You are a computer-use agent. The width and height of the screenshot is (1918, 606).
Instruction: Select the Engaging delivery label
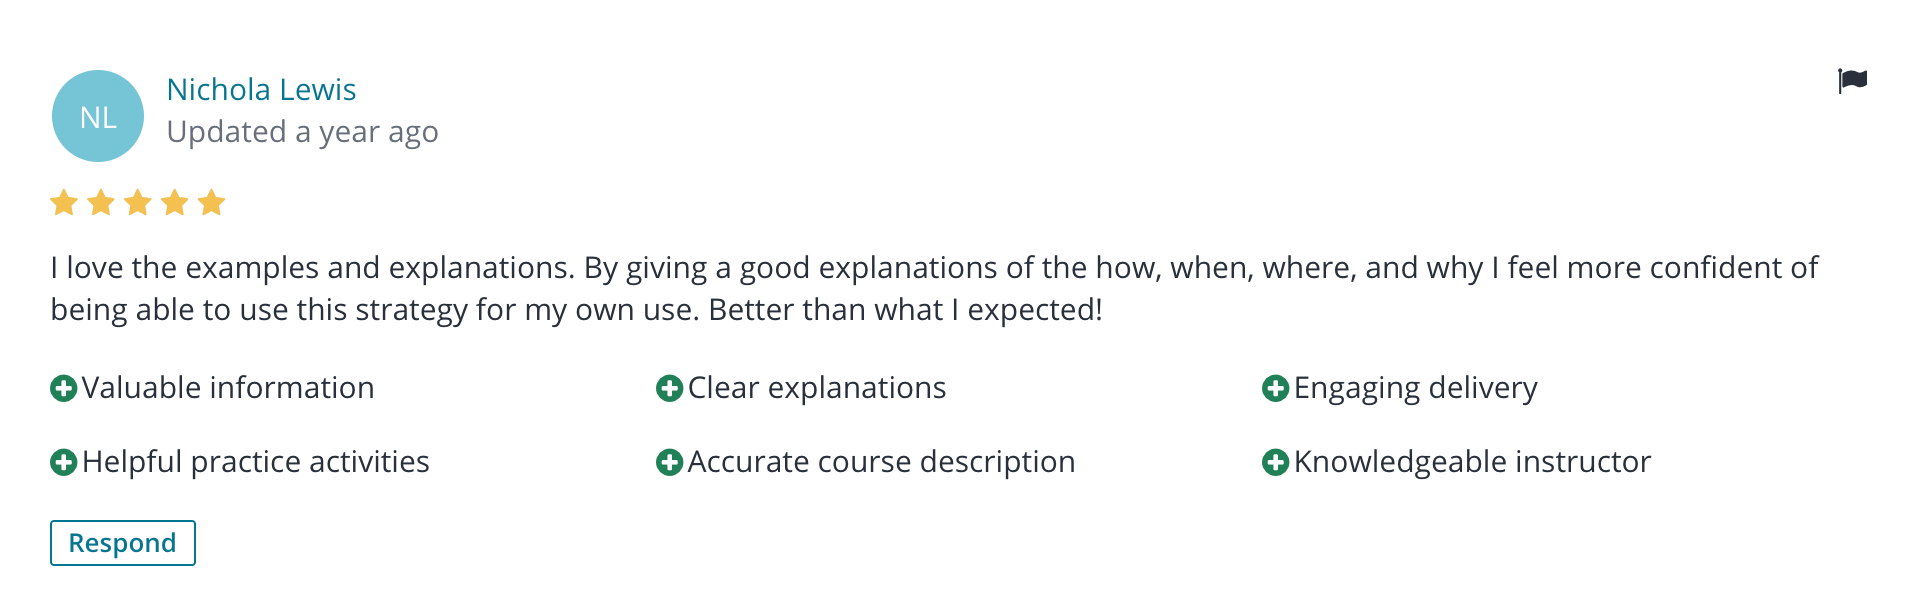click(x=1416, y=388)
